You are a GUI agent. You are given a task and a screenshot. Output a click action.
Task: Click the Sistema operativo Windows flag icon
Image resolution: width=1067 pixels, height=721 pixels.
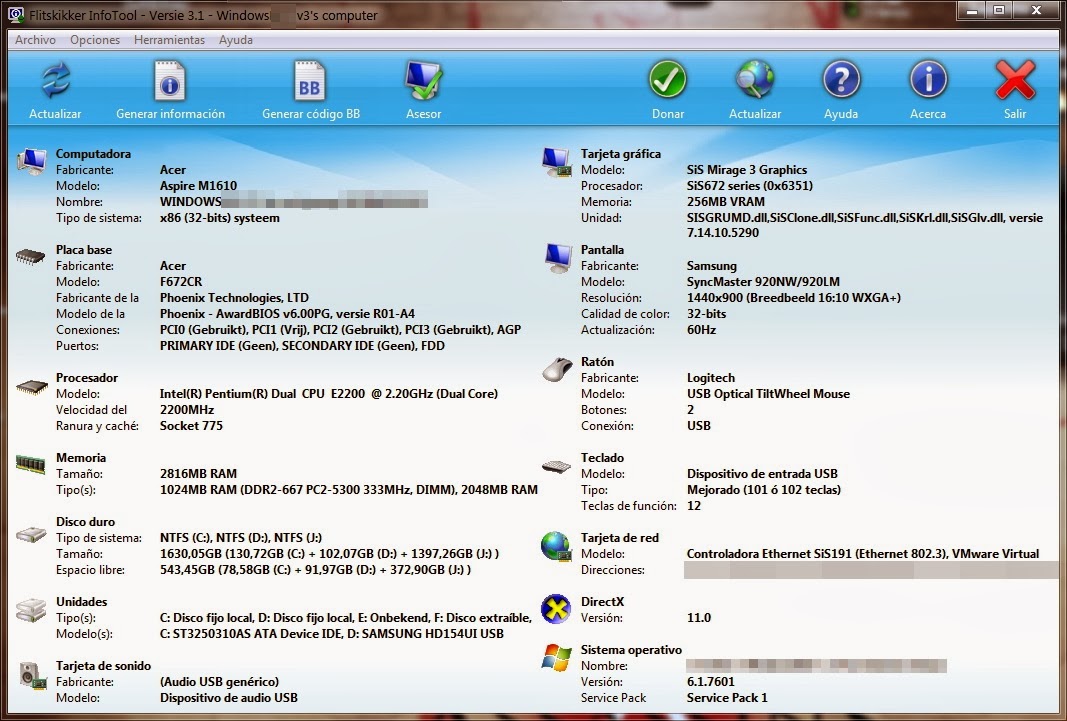click(557, 658)
